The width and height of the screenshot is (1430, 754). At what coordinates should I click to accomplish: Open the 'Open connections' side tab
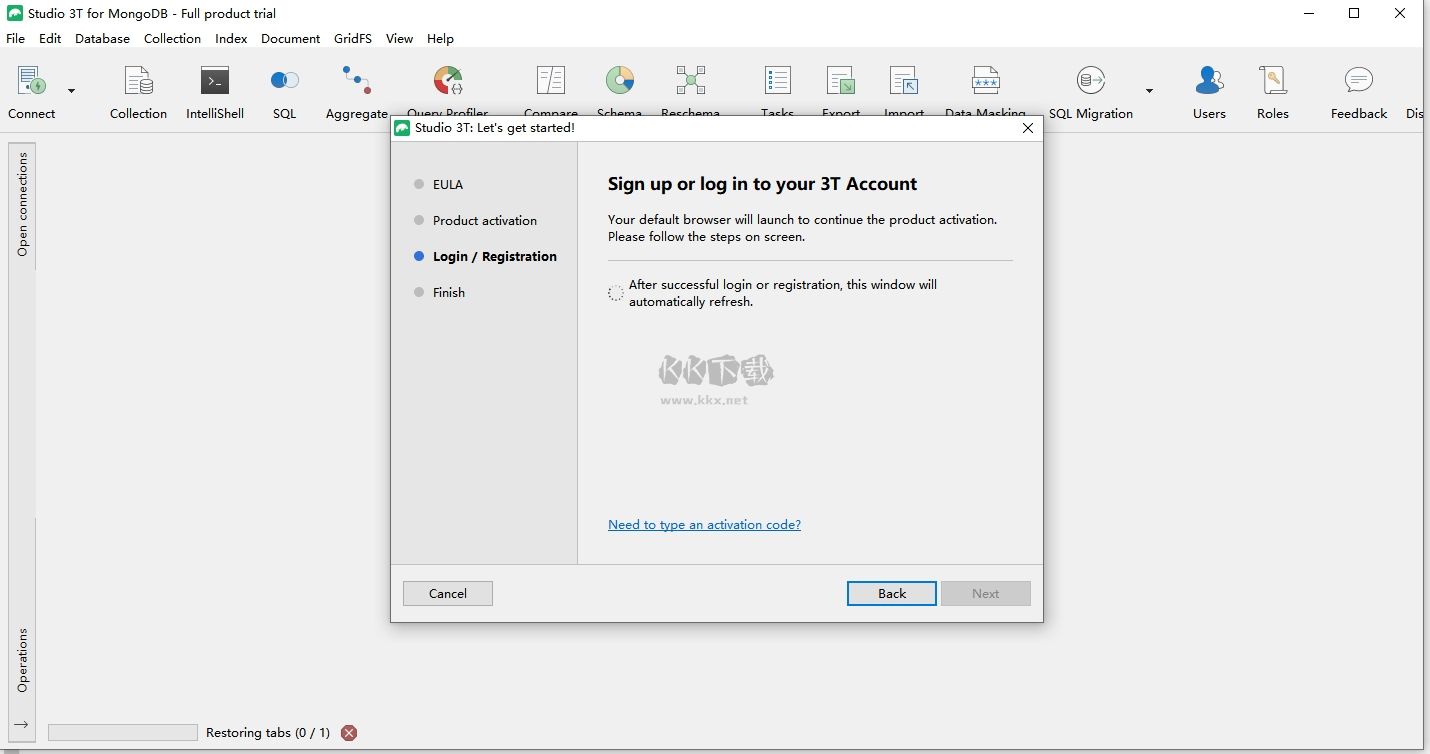click(22, 205)
